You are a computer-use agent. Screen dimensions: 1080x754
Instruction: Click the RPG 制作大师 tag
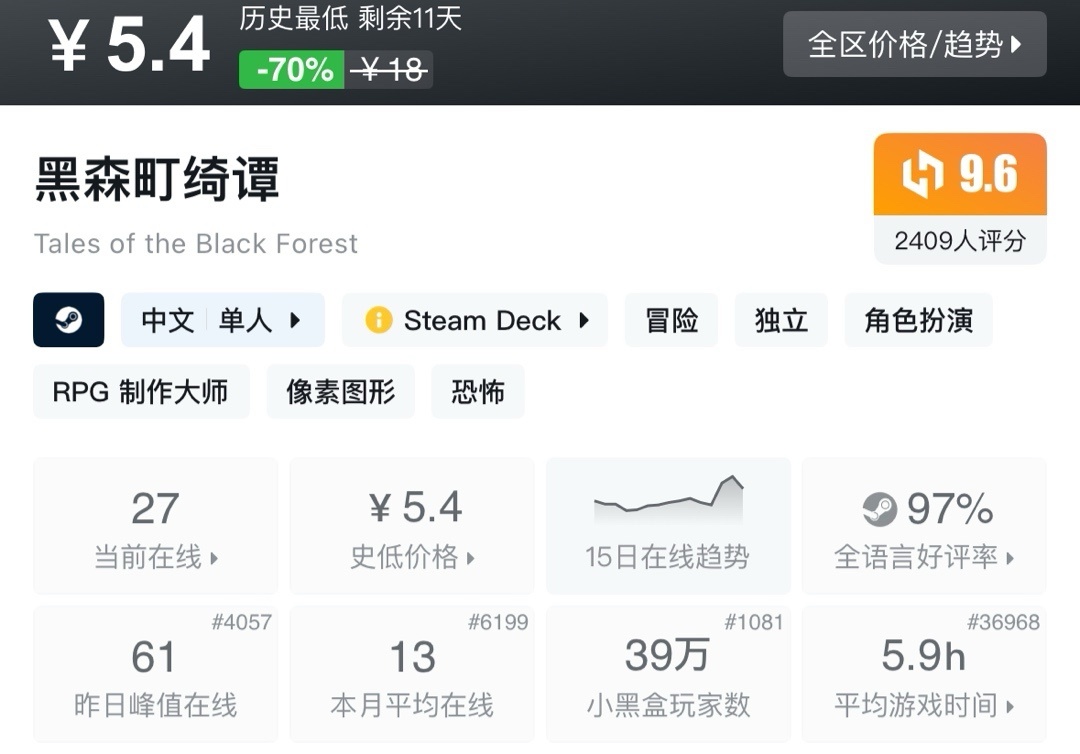tap(141, 391)
